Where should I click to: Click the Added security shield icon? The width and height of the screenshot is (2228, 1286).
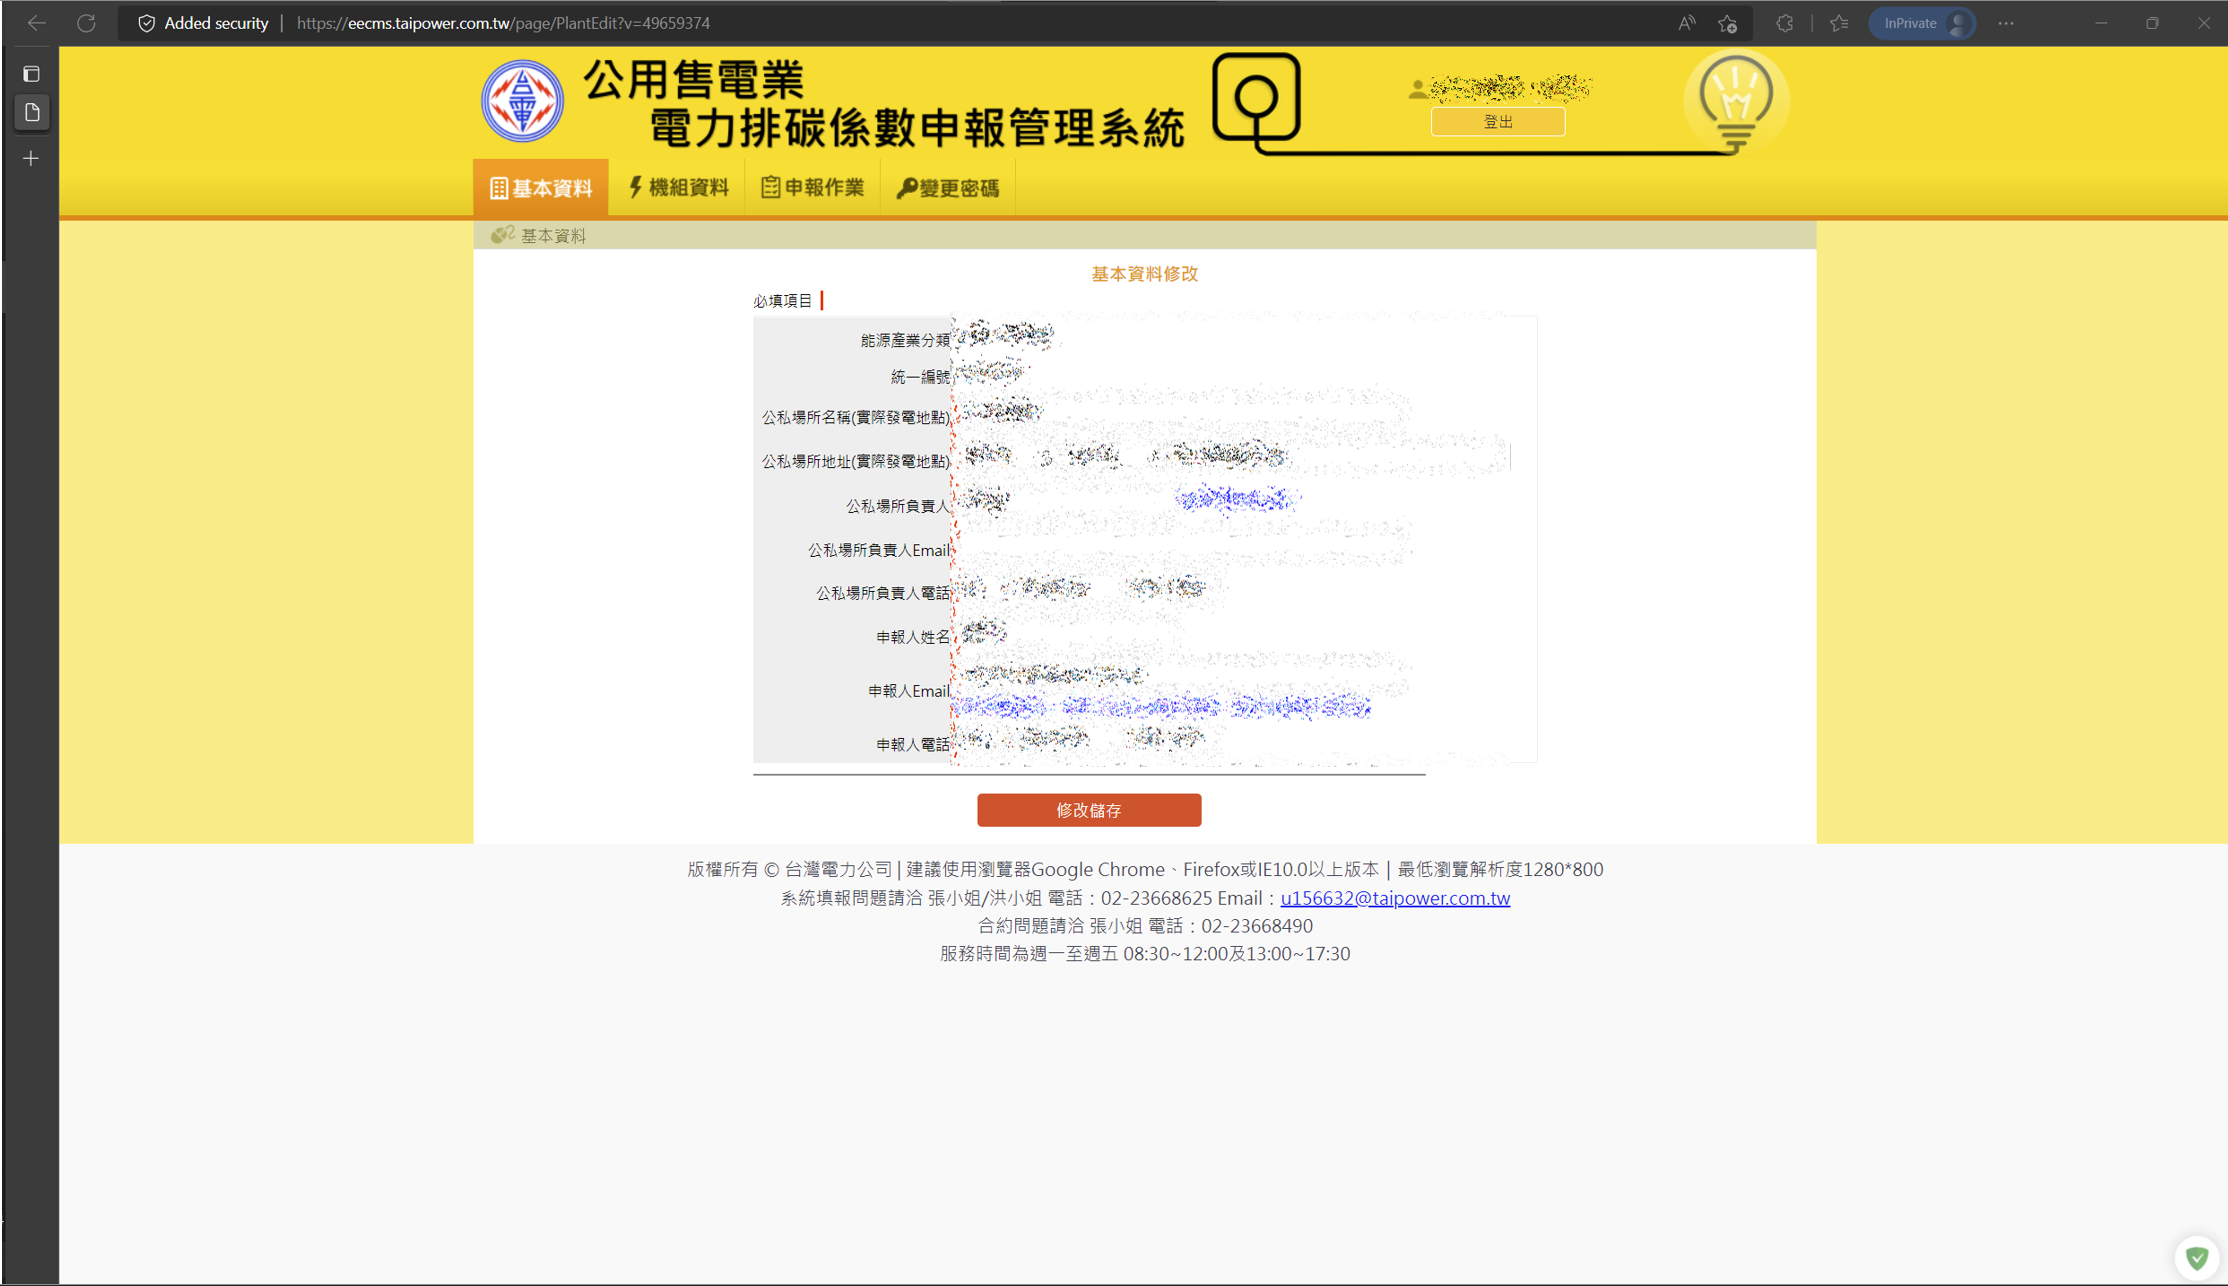146,23
